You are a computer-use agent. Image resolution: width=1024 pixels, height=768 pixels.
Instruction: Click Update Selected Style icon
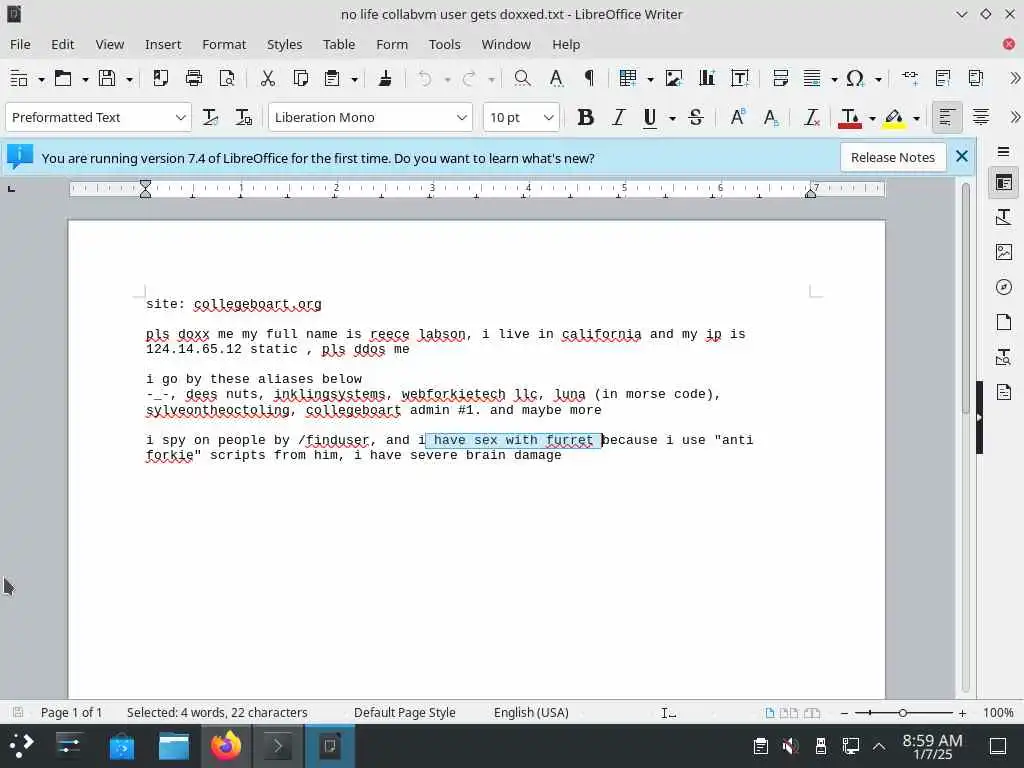[x=210, y=118]
